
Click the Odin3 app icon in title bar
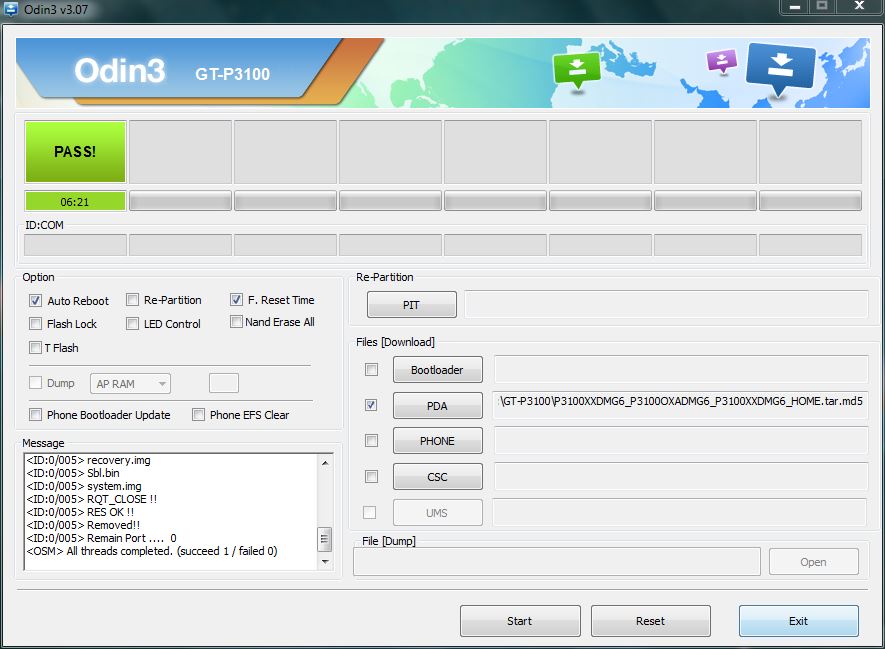click(x=11, y=8)
